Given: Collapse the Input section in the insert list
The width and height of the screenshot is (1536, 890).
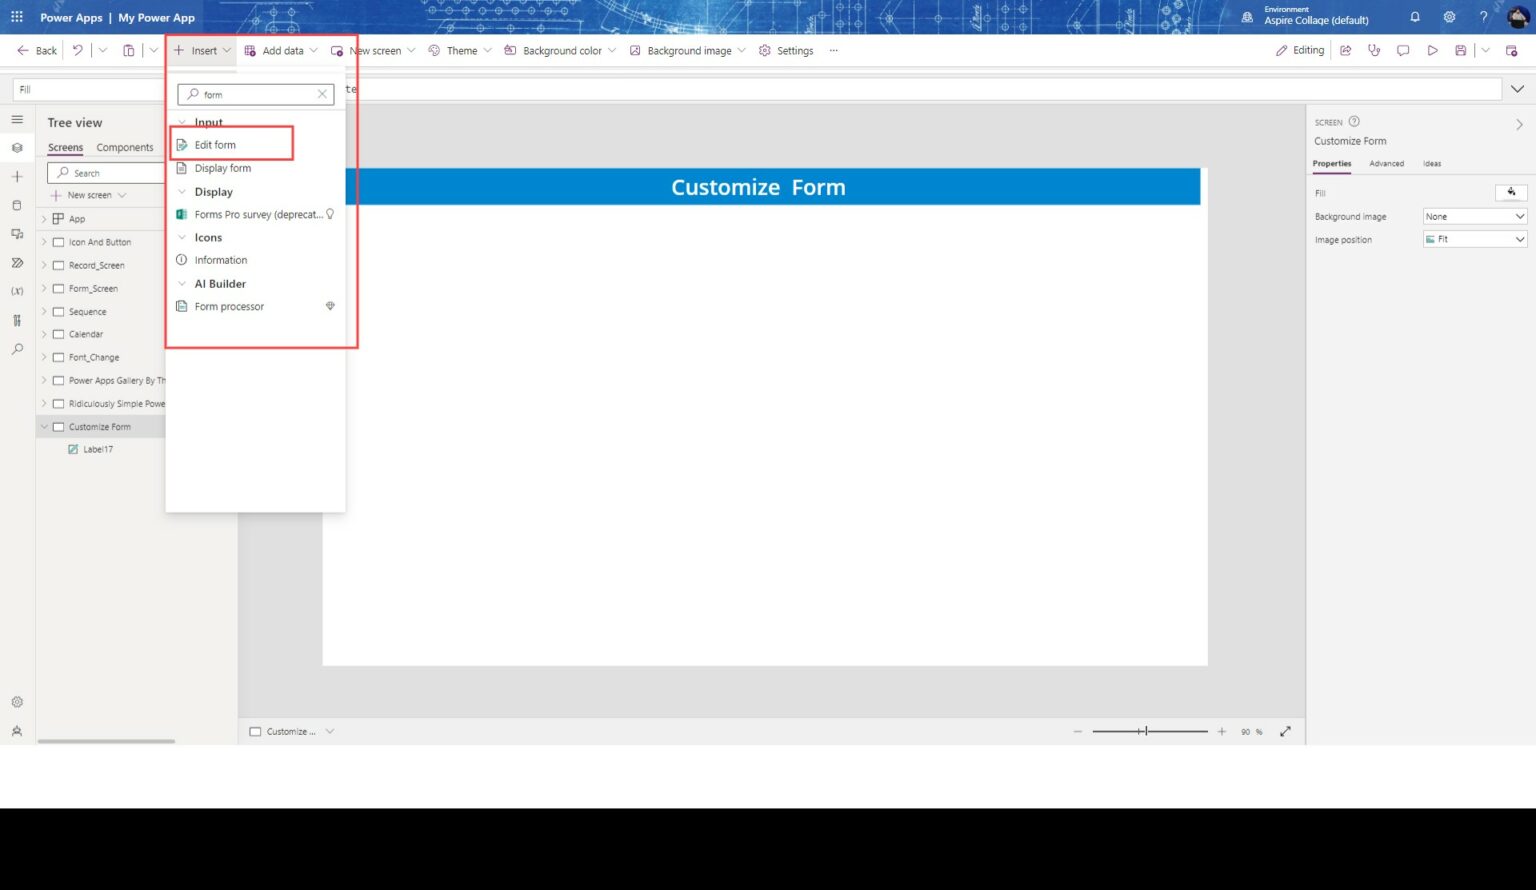Looking at the screenshot, I should 182,122.
